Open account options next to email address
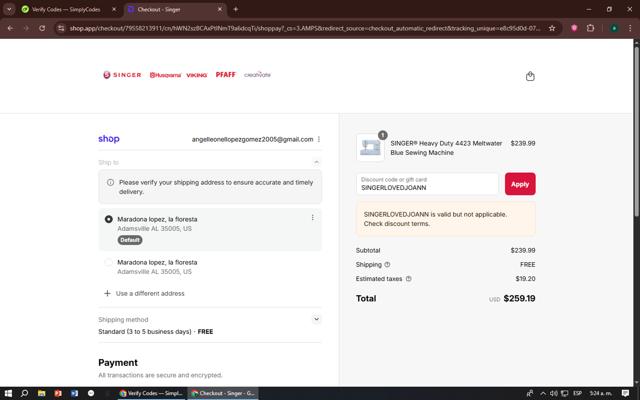Viewport: 640px width, 400px height. 319,139
